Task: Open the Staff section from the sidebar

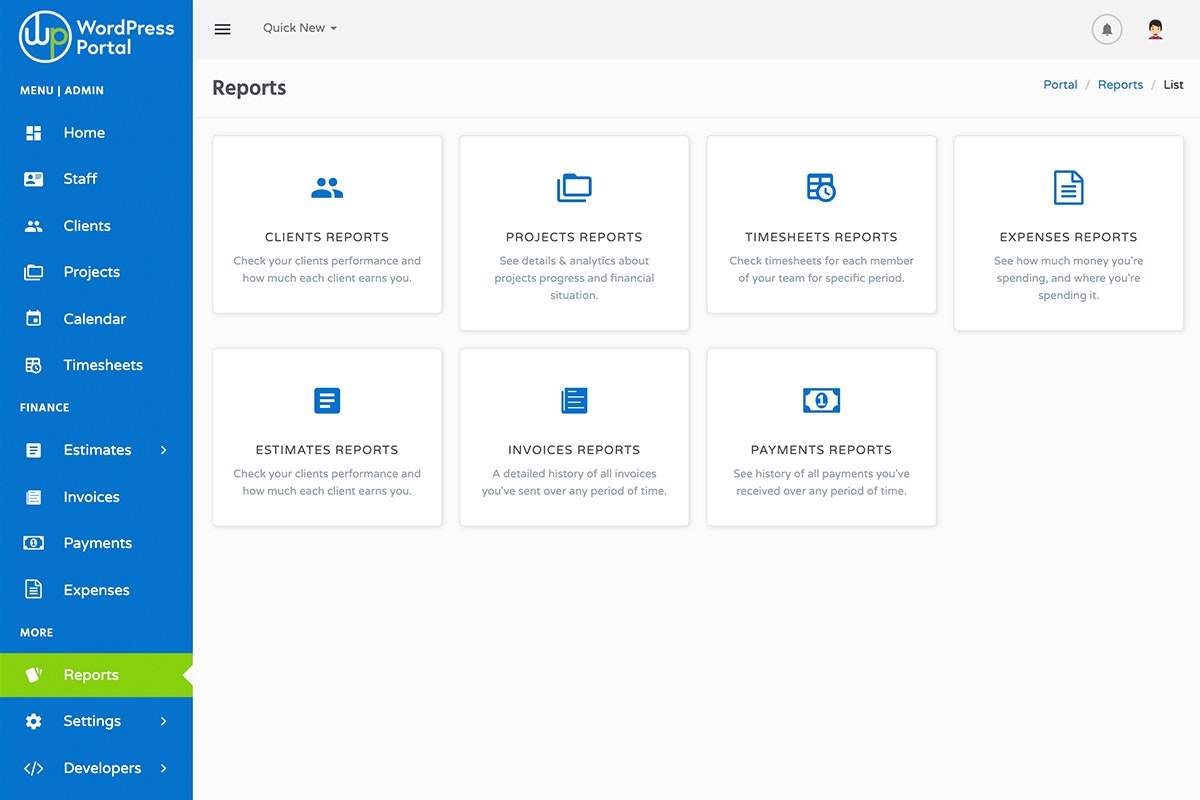Action: click(81, 179)
